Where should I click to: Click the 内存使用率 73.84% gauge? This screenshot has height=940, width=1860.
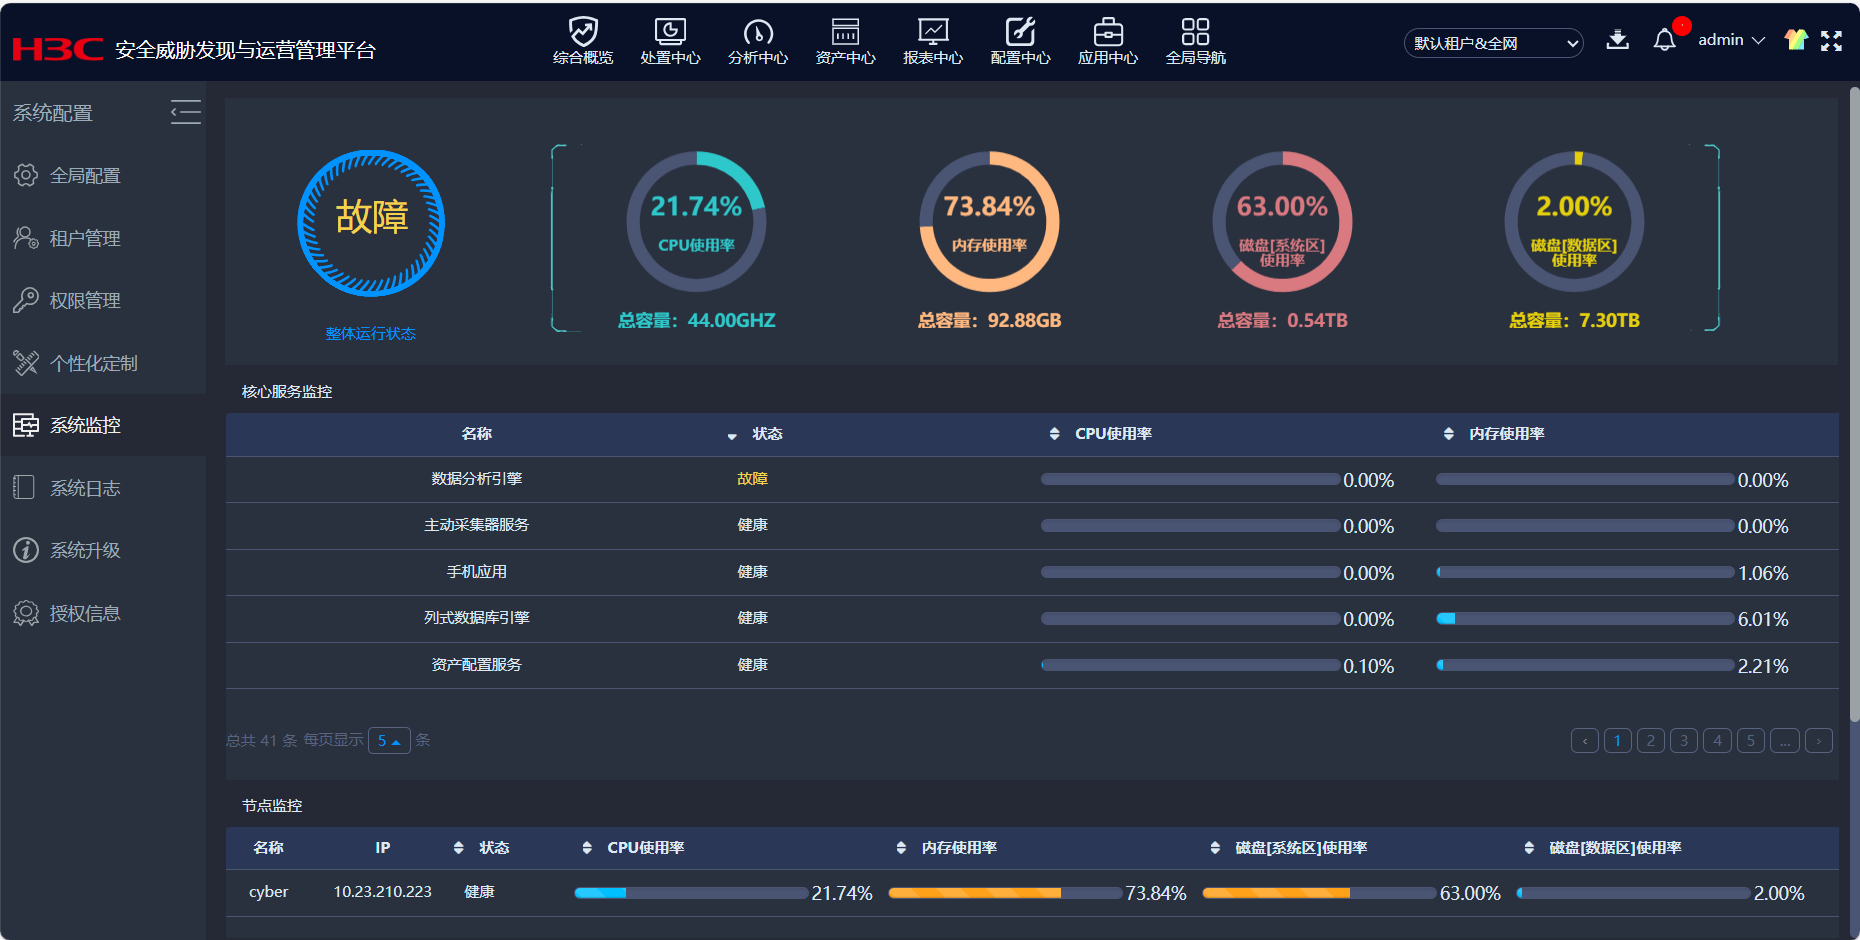coord(989,222)
